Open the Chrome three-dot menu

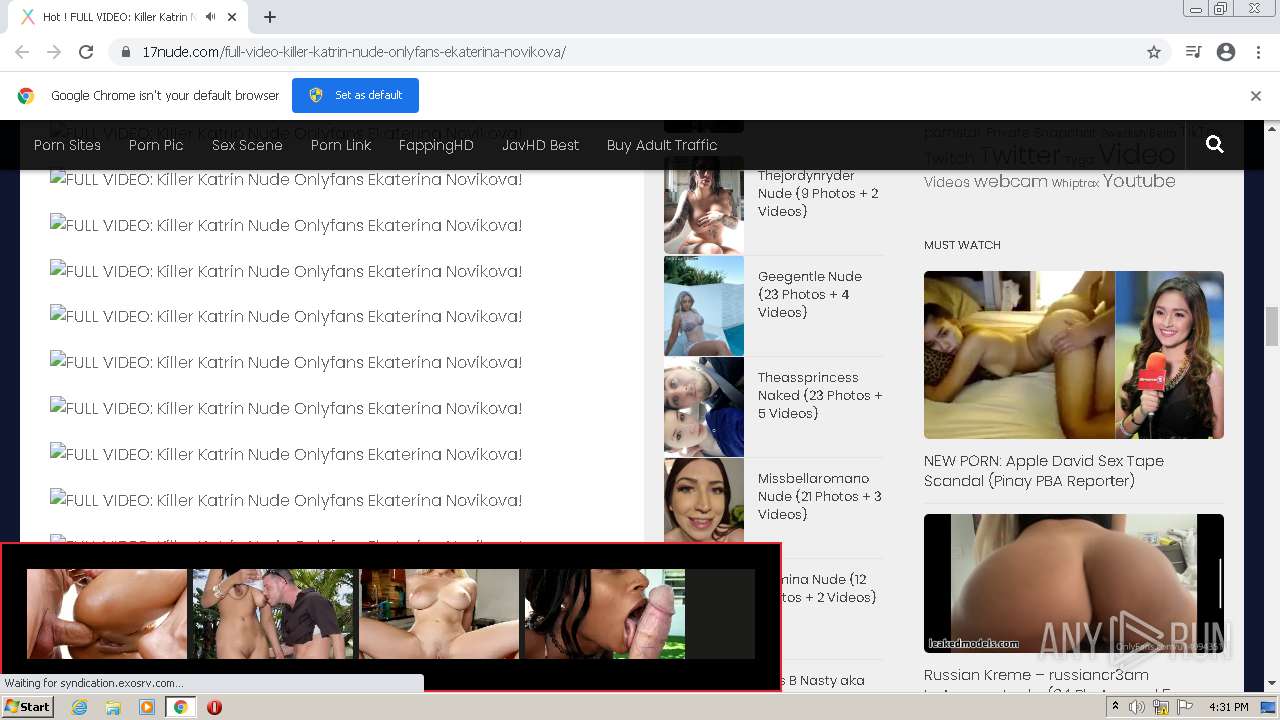point(1257,52)
